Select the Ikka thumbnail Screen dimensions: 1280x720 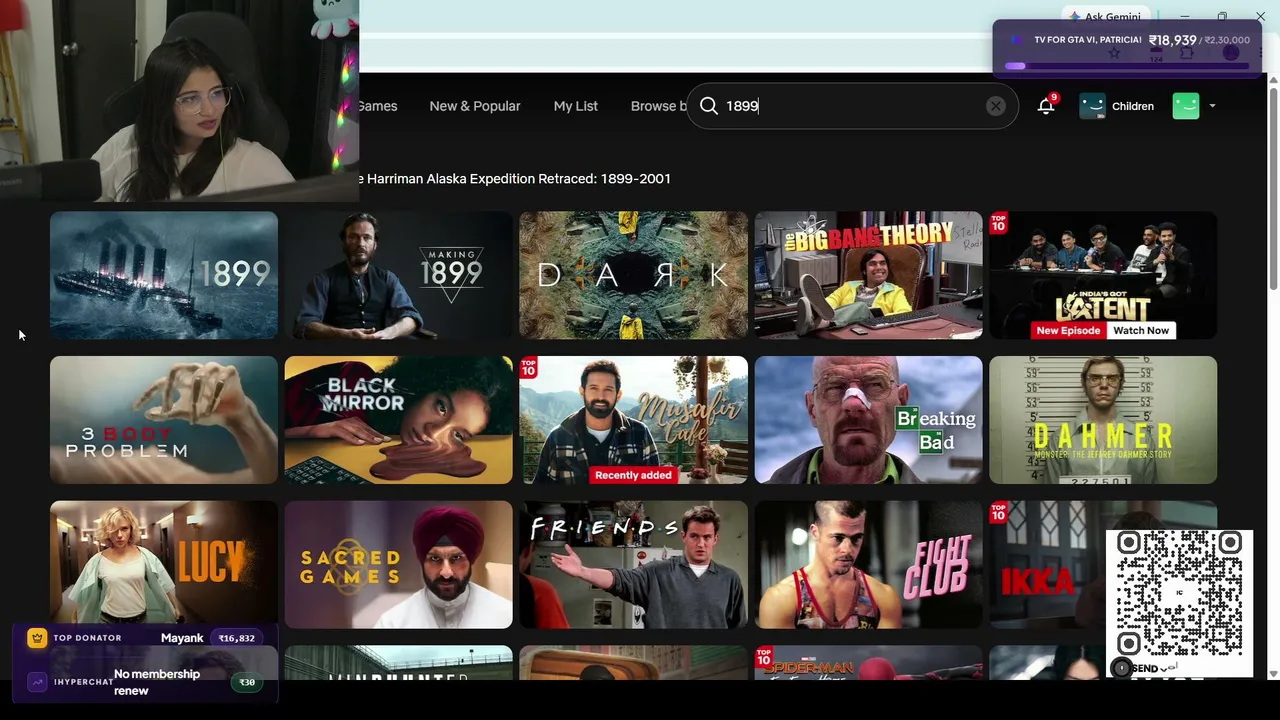pyautogui.click(x=1047, y=565)
